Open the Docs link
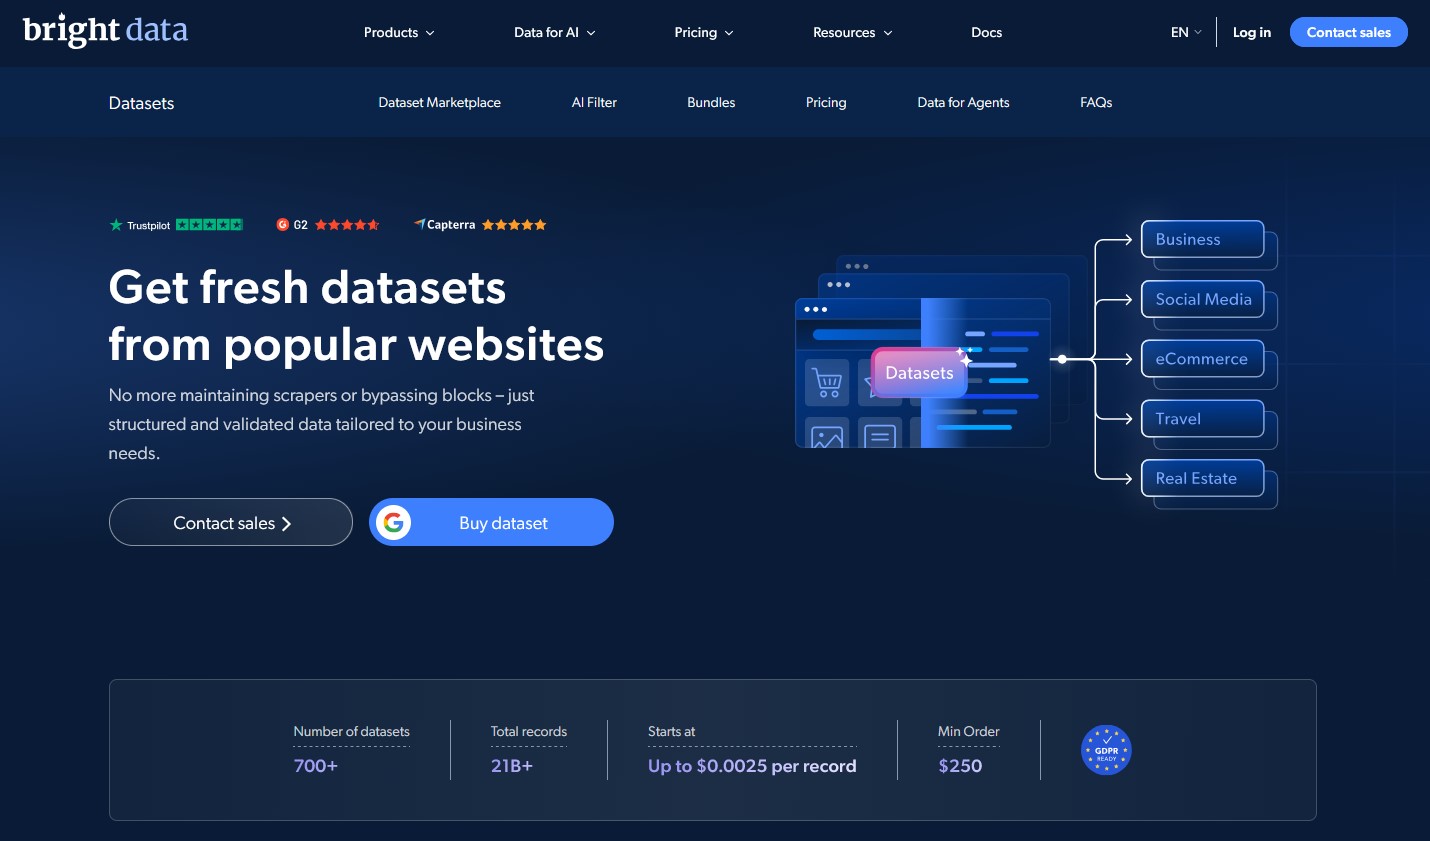This screenshot has width=1430, height=841. coord(987,32)
